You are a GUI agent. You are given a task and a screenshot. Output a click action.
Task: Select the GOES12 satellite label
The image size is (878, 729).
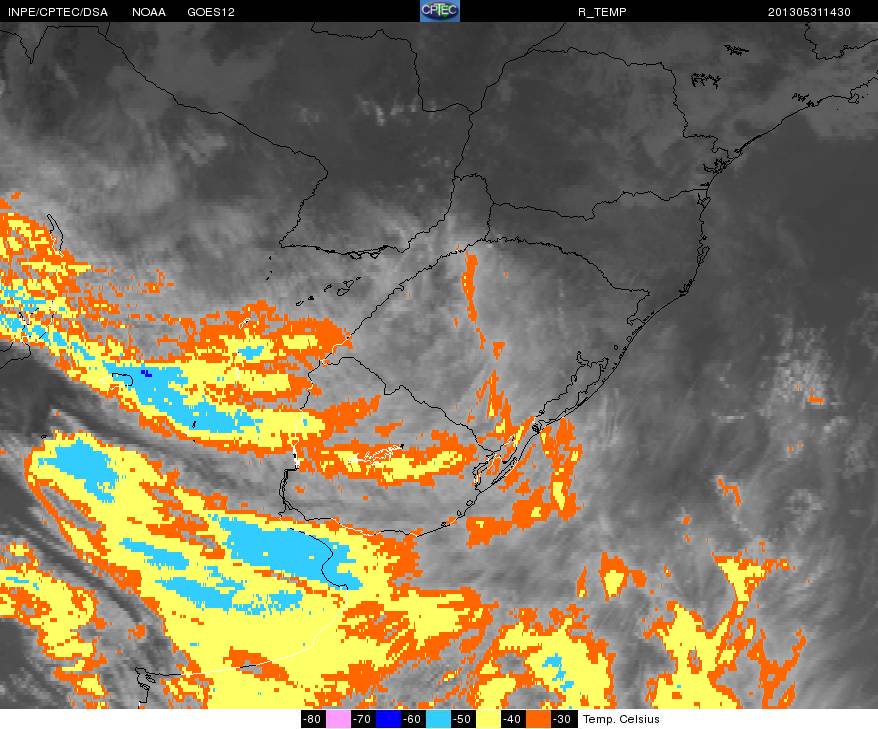point(211,12)
